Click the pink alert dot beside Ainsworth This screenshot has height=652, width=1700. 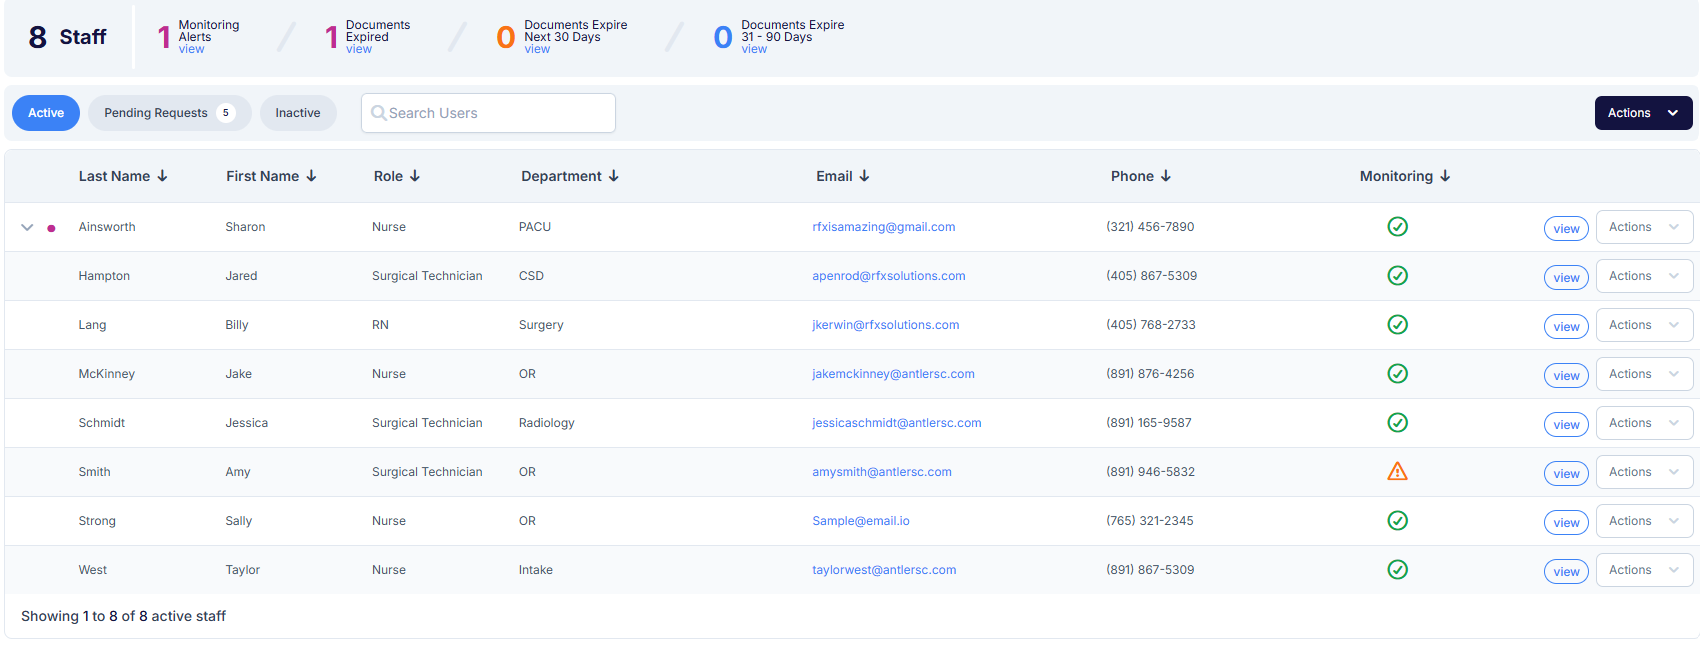click(x=51, y=228)
